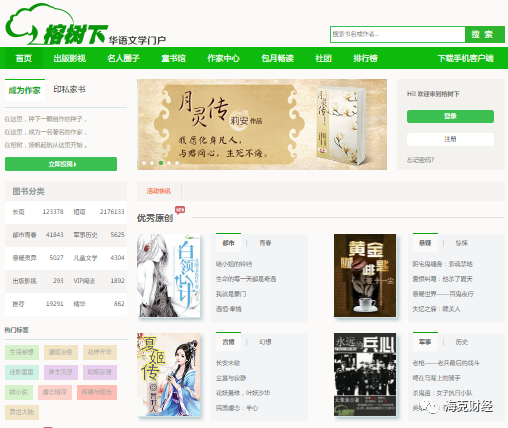The width and height of the screenshot is (508, 428).
Task: Open the 出版影视 menu item
Action: point(70,58)
